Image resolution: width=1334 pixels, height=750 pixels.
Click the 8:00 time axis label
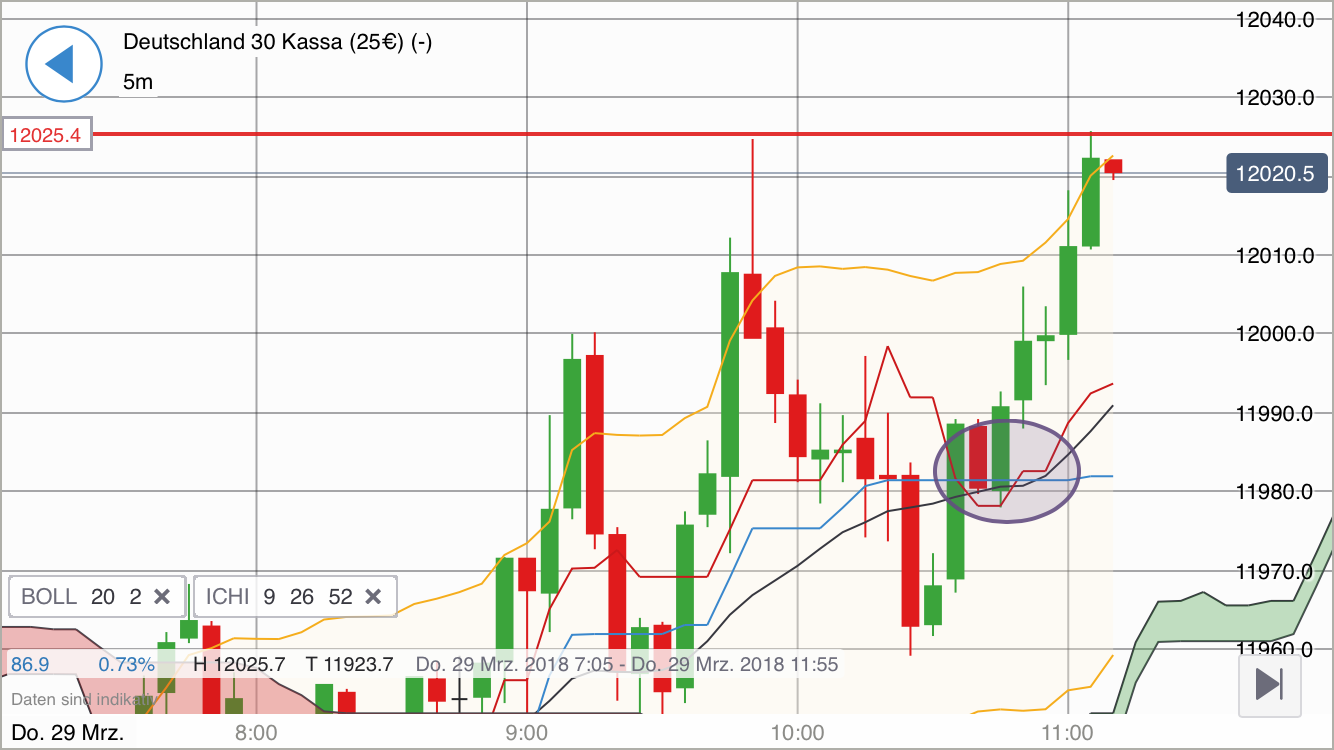point(256,733)
